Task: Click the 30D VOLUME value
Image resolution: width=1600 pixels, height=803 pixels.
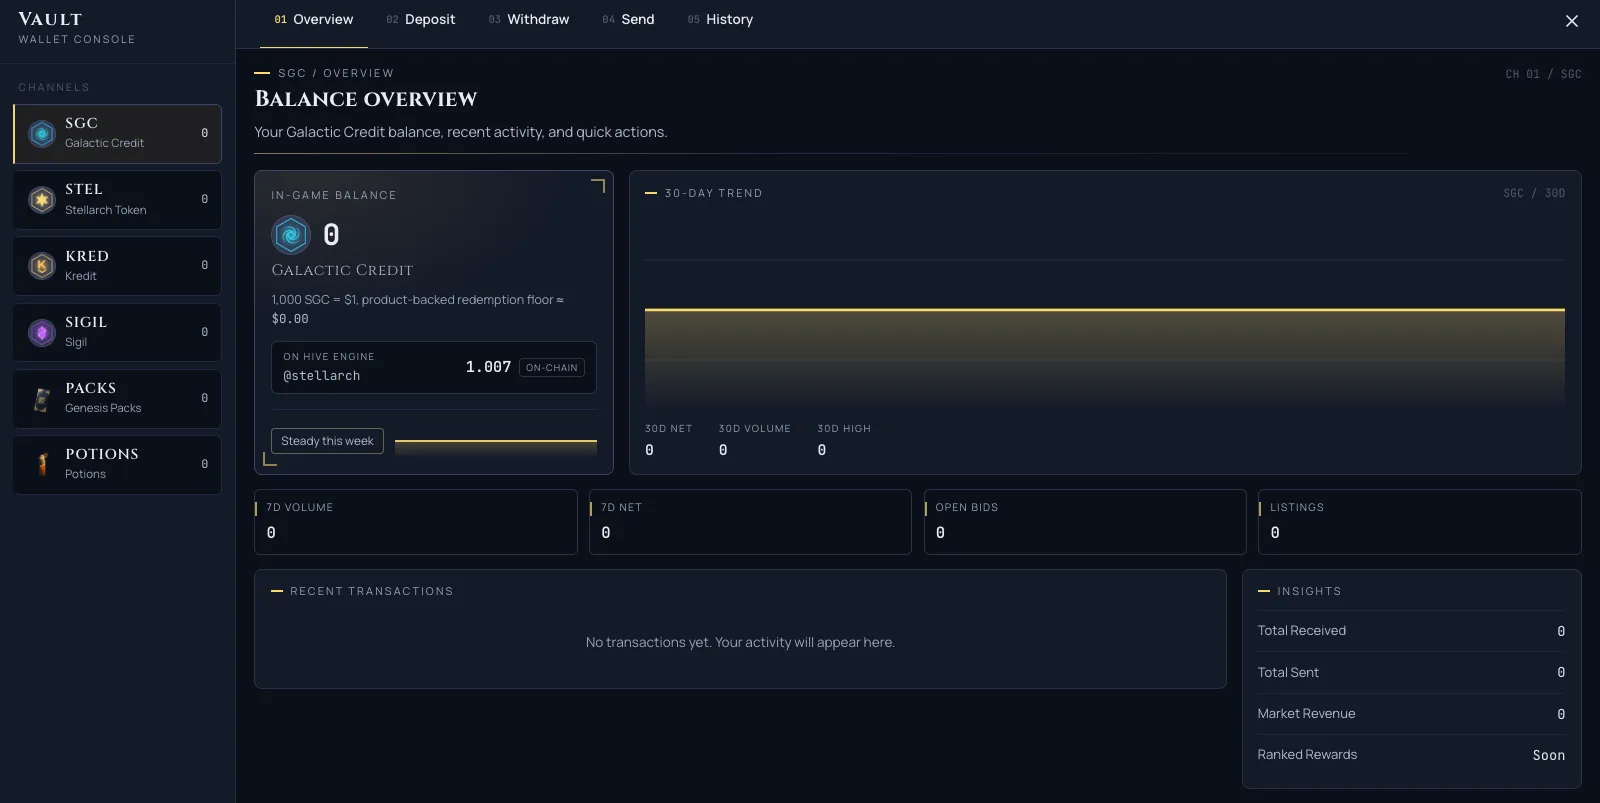Action: (x=723, y=450)
